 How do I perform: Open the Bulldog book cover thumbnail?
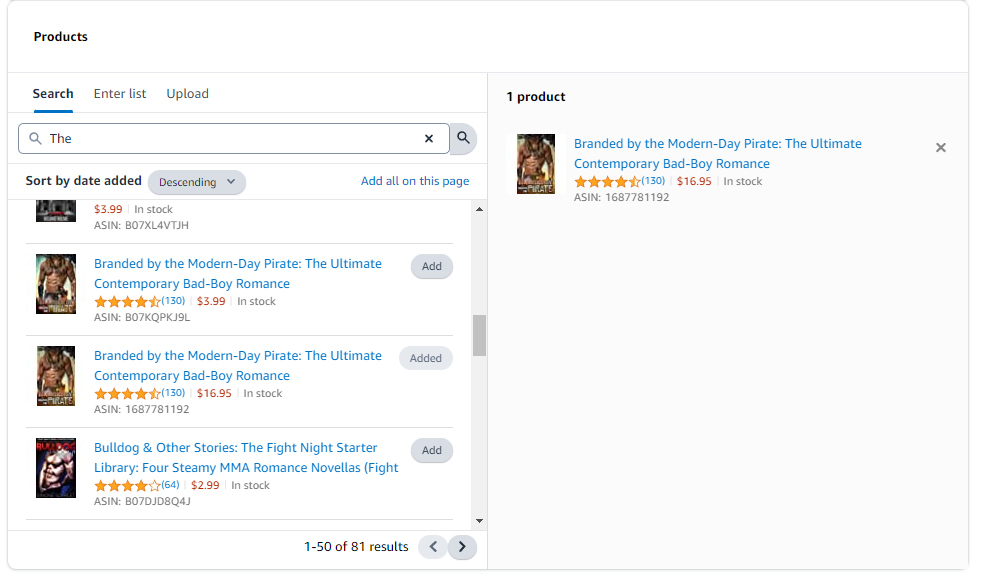(x=56, y=468)
